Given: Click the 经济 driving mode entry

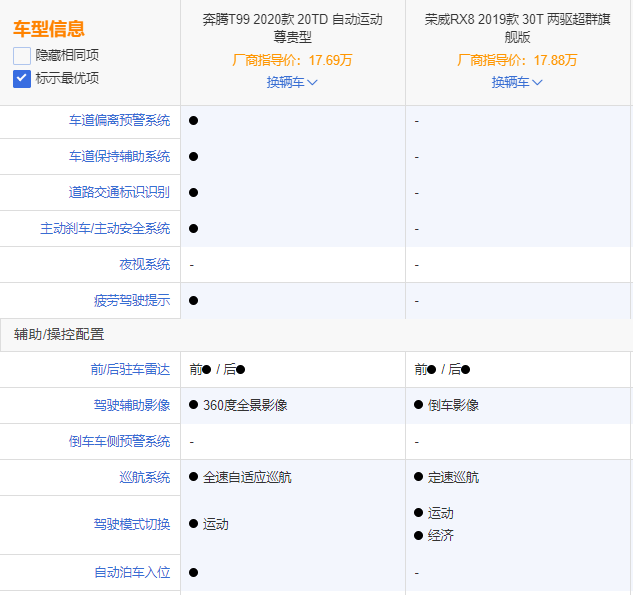Looking at the screenshot, I should (x=434, y=536).
